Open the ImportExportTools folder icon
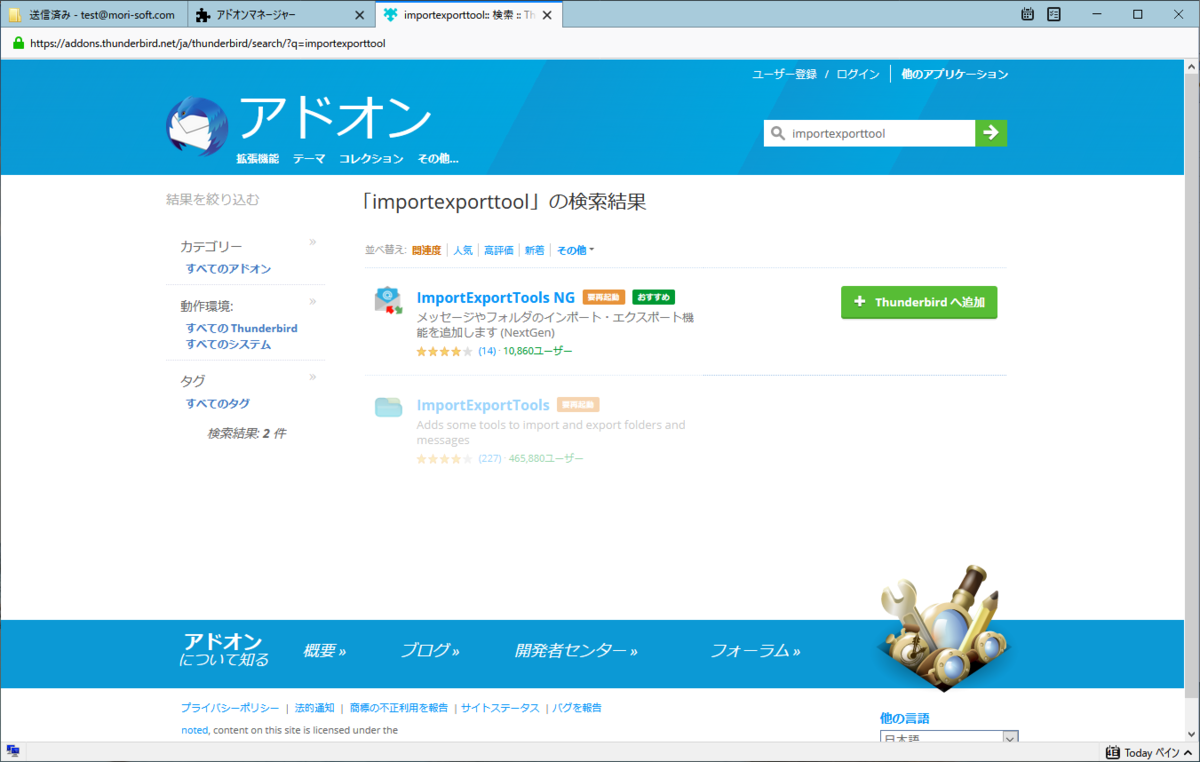 click(x=388, y=407)
